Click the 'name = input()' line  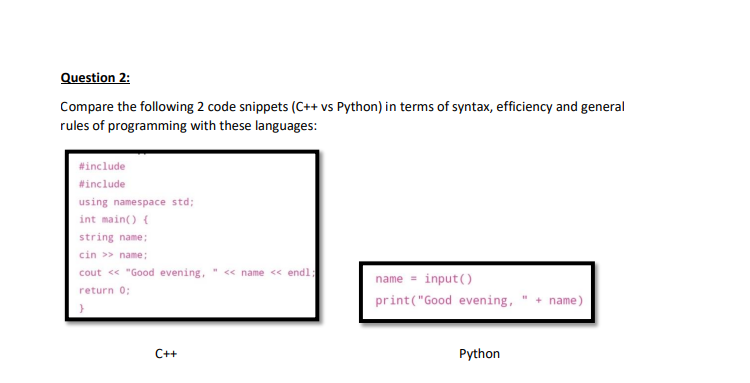pyautogui.click(x=424, y=279)
